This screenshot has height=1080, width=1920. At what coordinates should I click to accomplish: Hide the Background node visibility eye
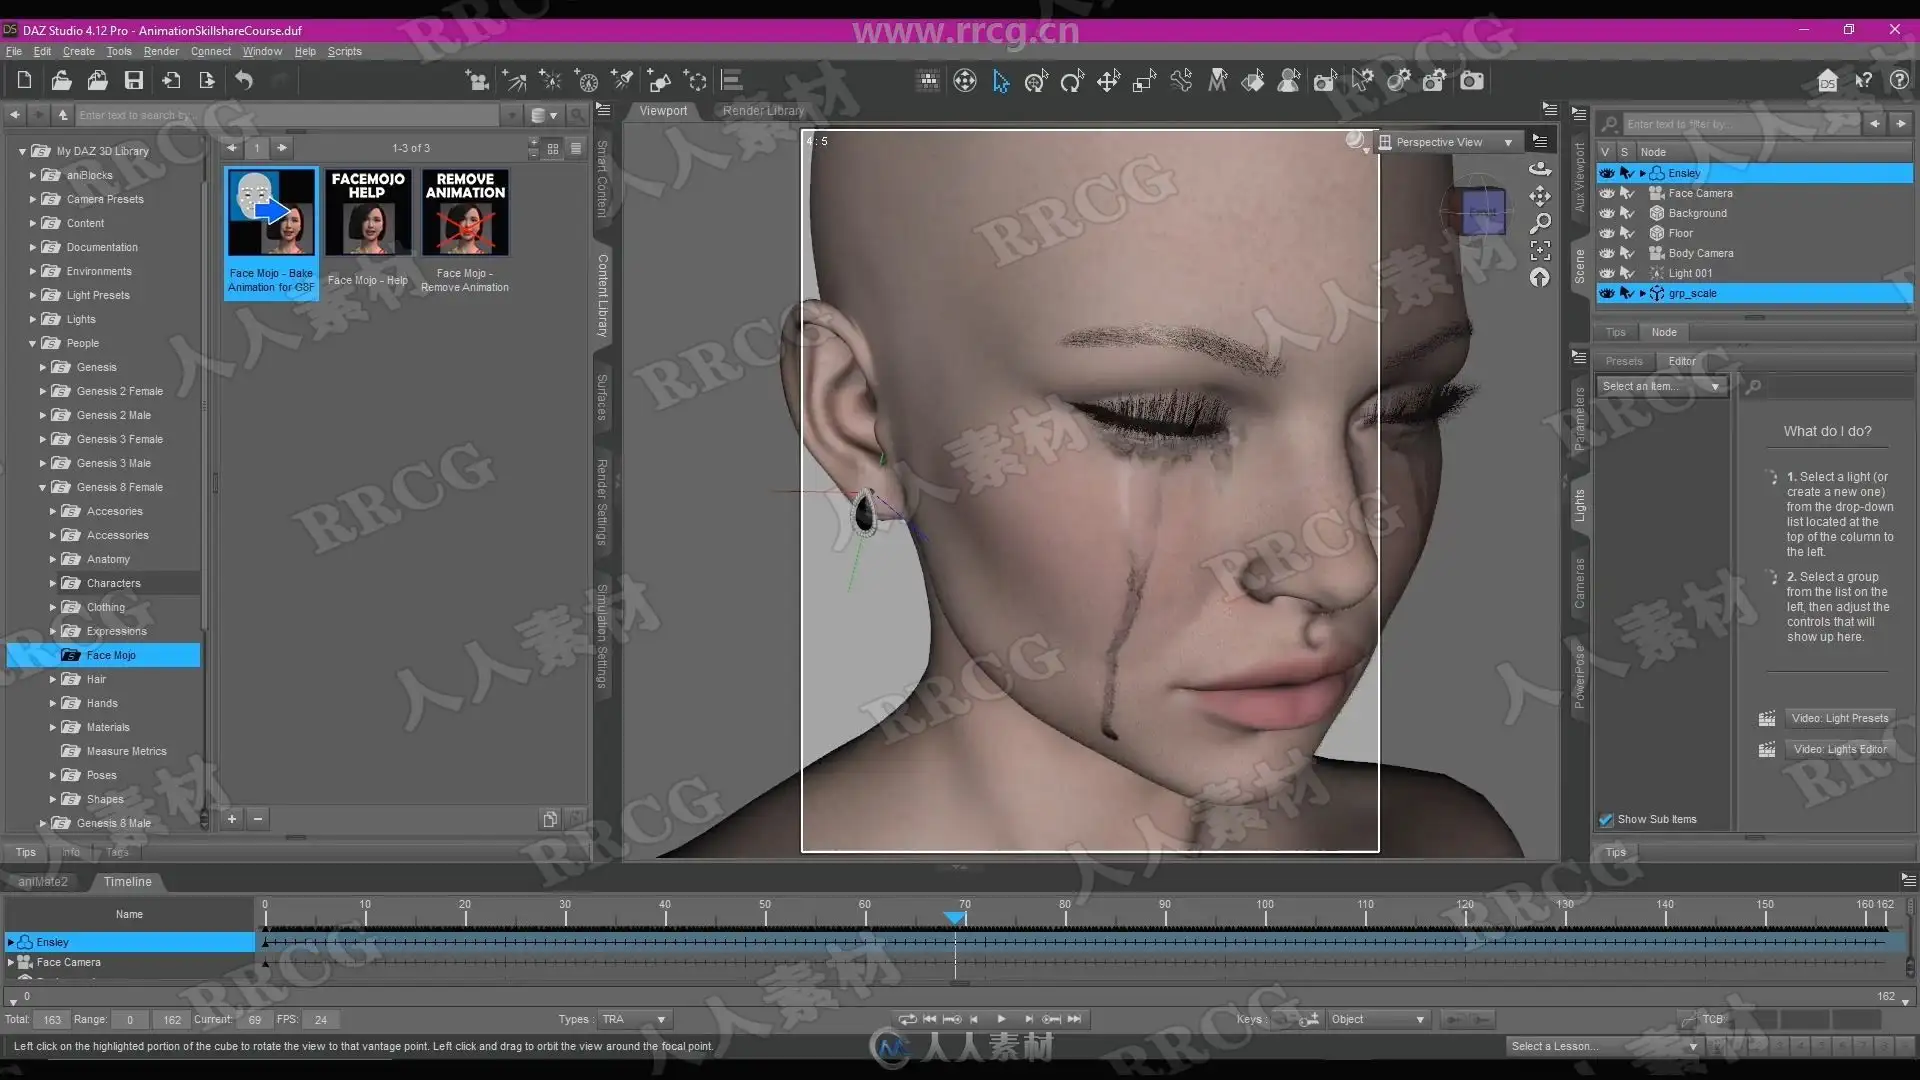(1606, 213)
